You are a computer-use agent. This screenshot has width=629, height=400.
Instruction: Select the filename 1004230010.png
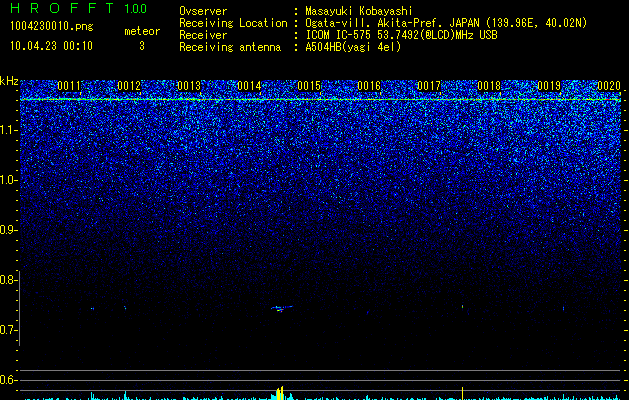click(x=52, y=26)
